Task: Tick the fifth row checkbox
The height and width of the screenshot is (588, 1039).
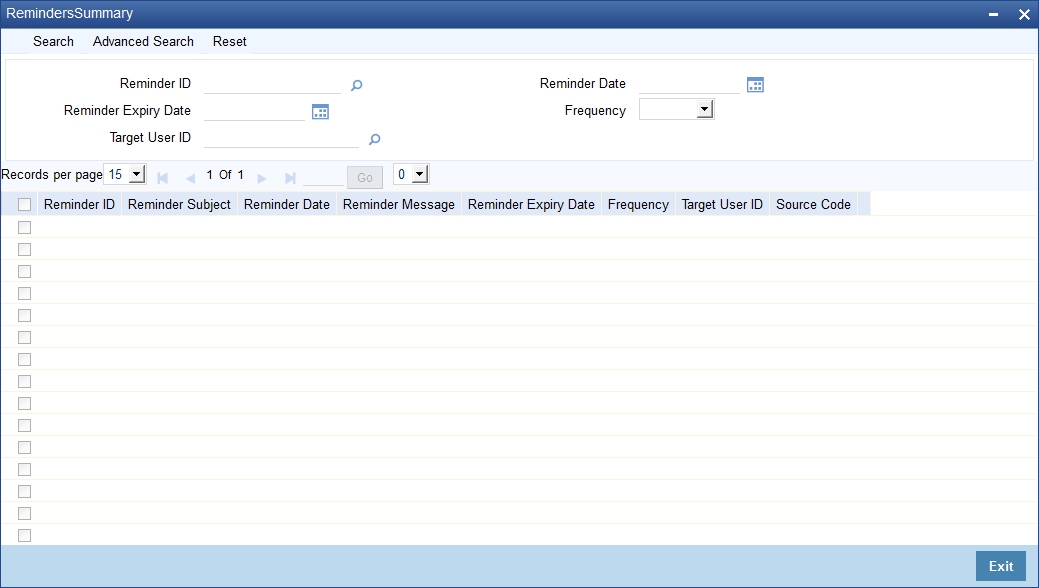Action: point(25,315)
